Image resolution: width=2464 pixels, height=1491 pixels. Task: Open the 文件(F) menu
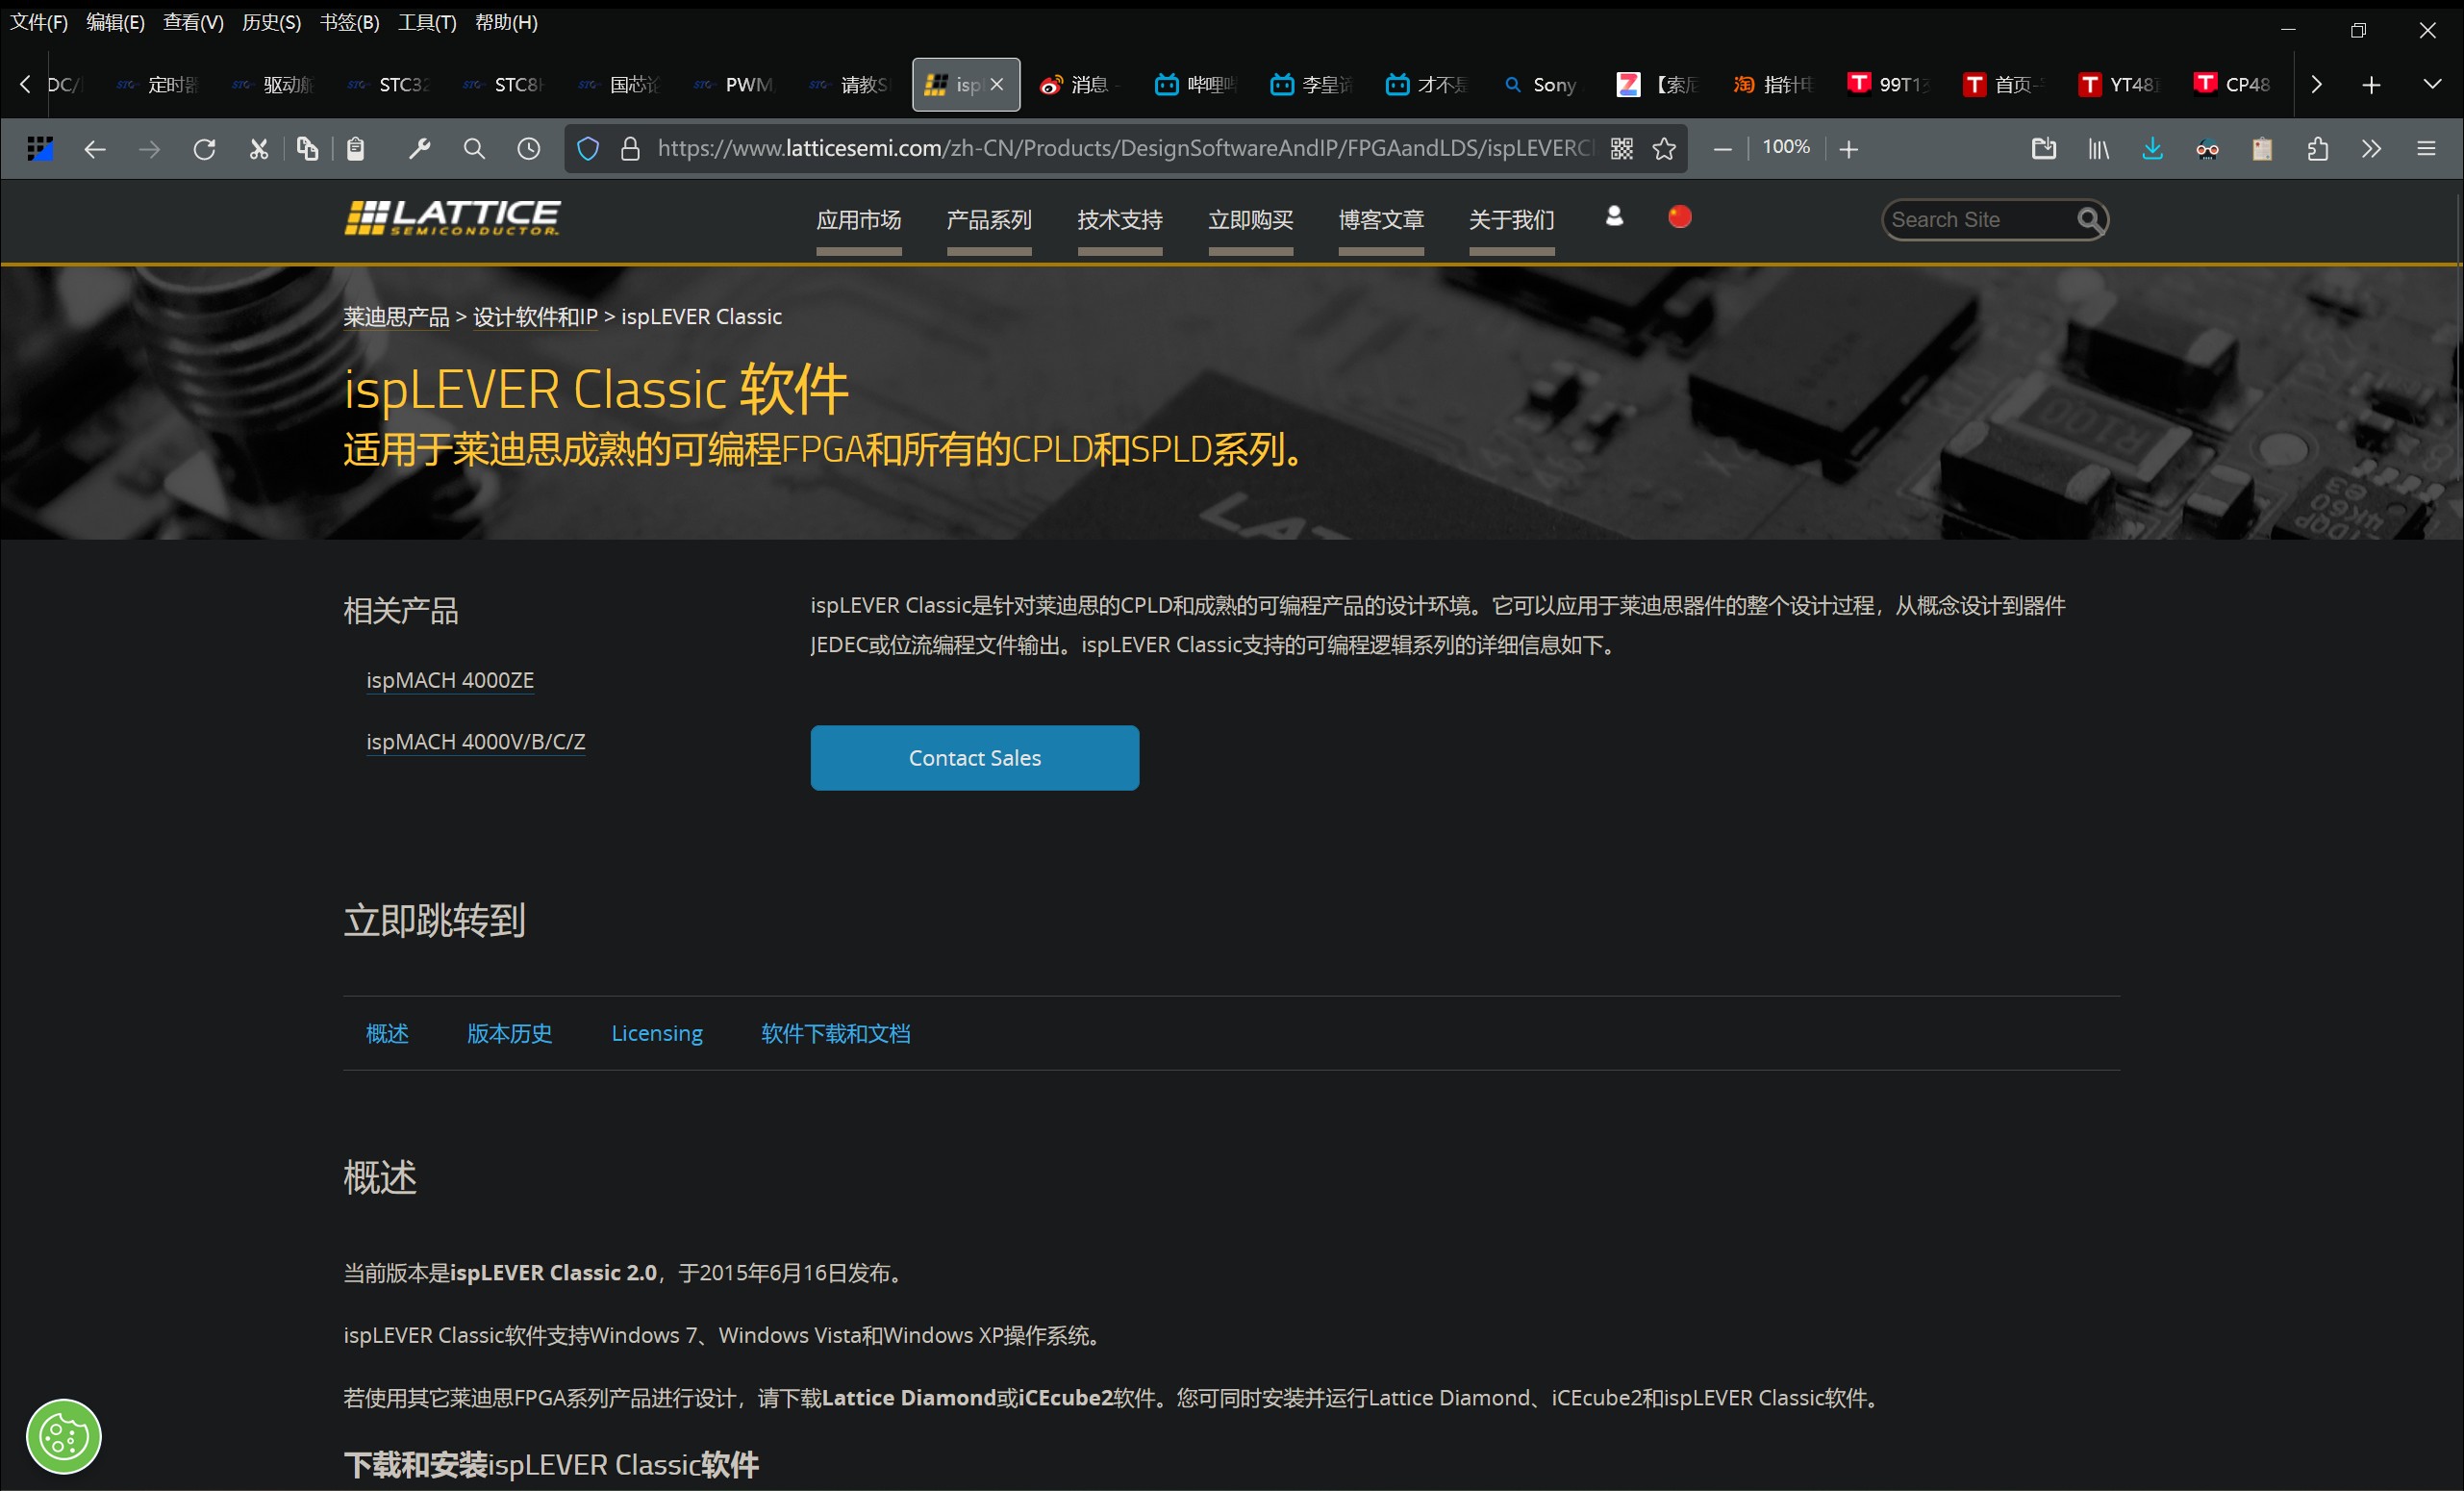39,22
